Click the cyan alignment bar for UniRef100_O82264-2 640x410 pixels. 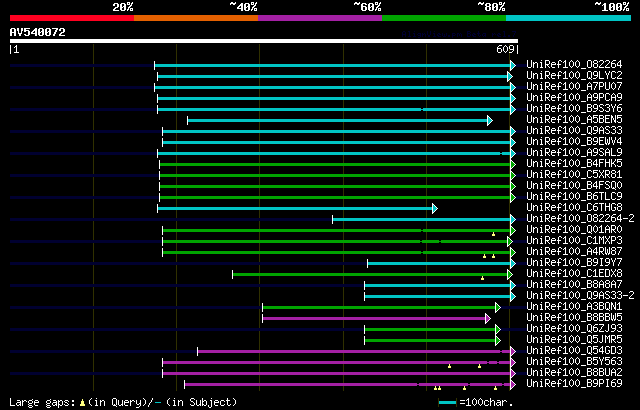[422, 219]
